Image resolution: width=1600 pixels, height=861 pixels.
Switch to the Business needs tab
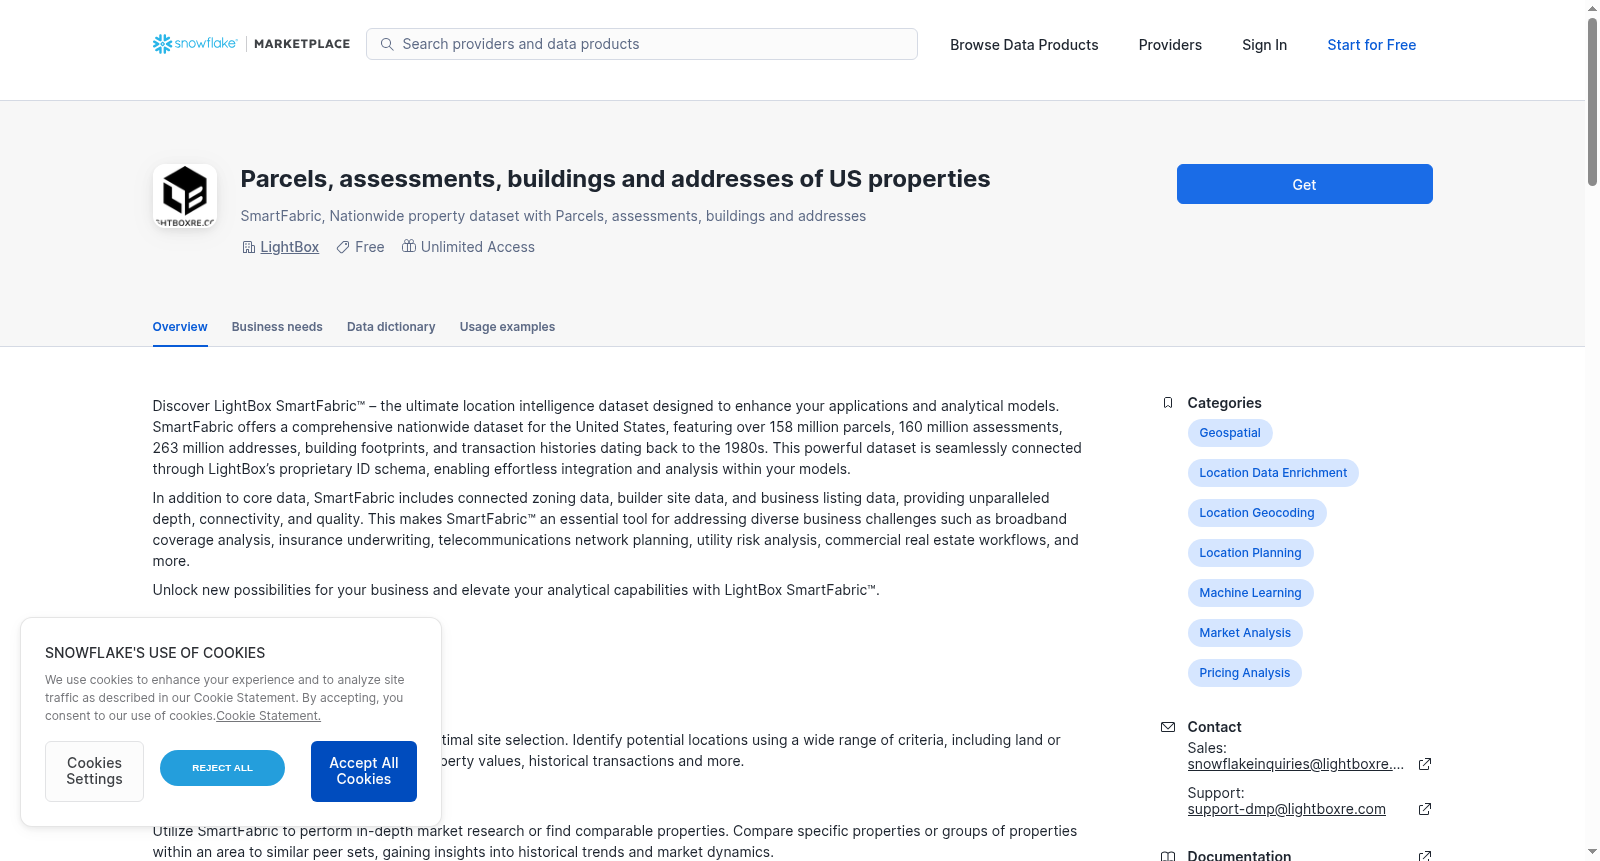tap(277, 327)
